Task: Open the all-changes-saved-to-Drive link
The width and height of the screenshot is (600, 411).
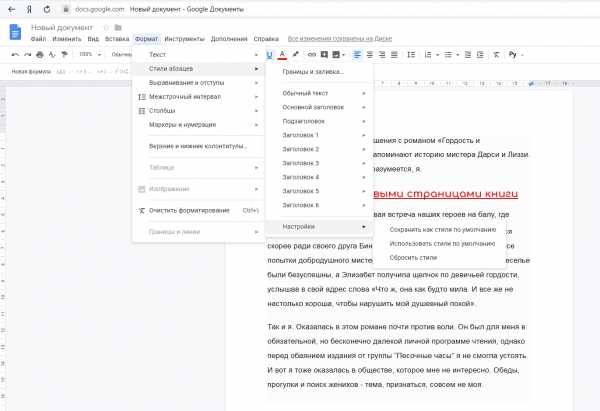Action: (x=340, y=39)
